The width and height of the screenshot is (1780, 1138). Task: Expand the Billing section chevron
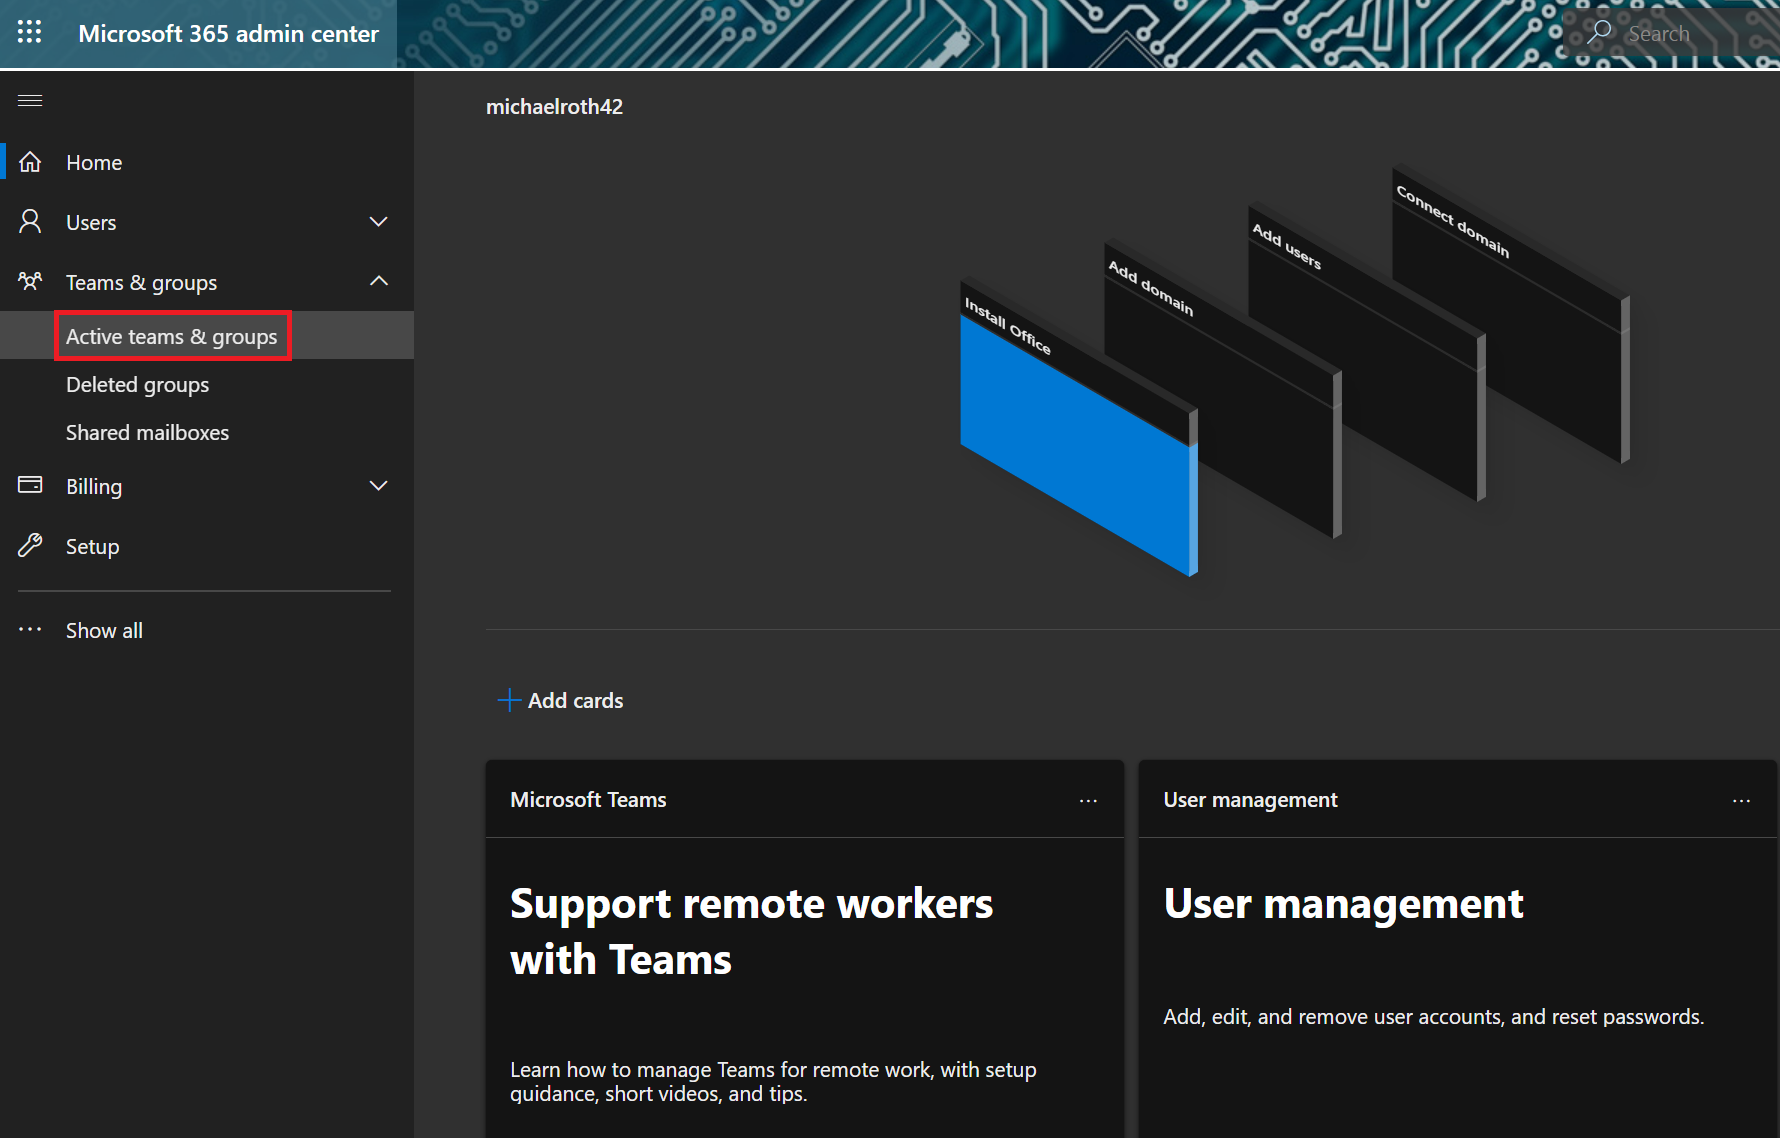[x=378, y=486]
